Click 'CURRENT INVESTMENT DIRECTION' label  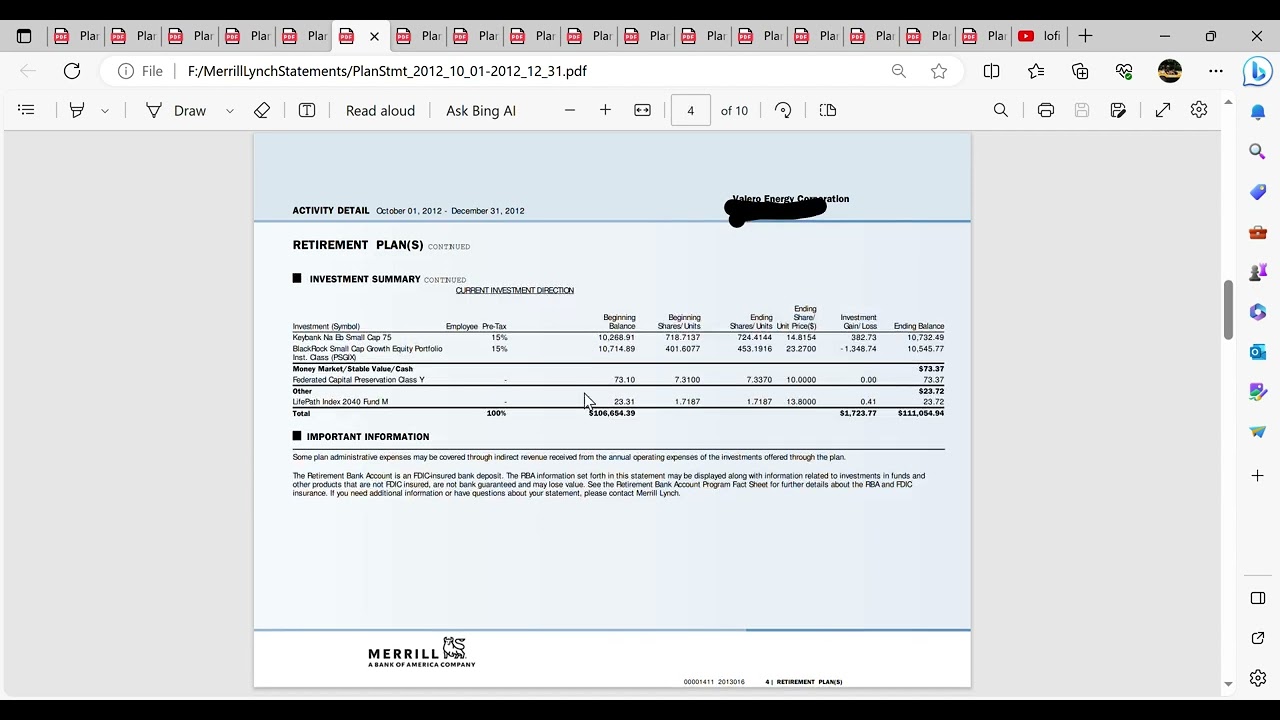515,291
